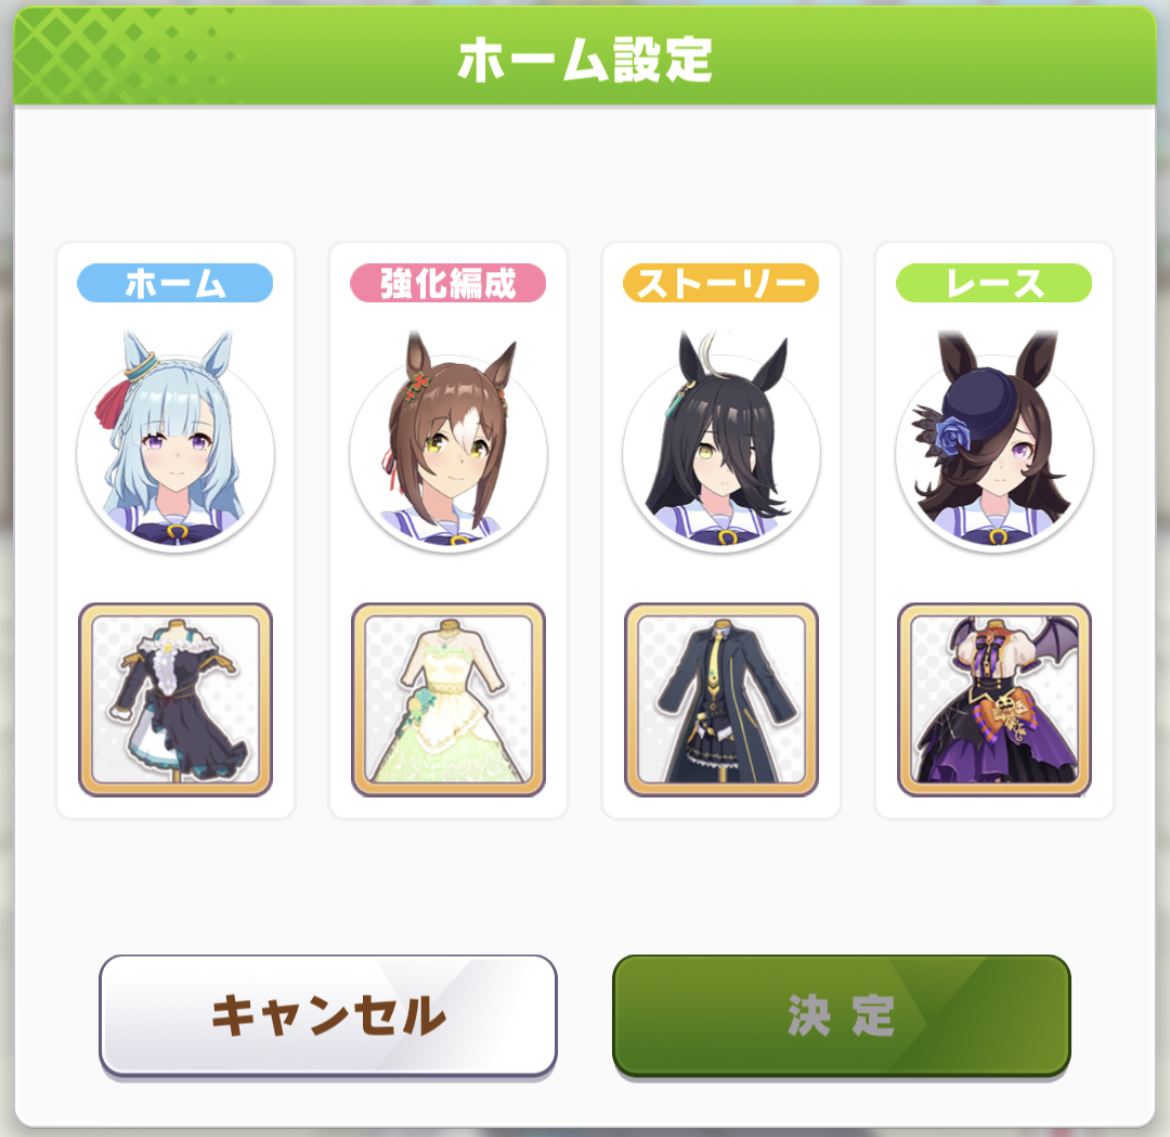This screenshot has height=1137, width=1170.
Task: Click the blue ホーム category label
Action: 175,283
